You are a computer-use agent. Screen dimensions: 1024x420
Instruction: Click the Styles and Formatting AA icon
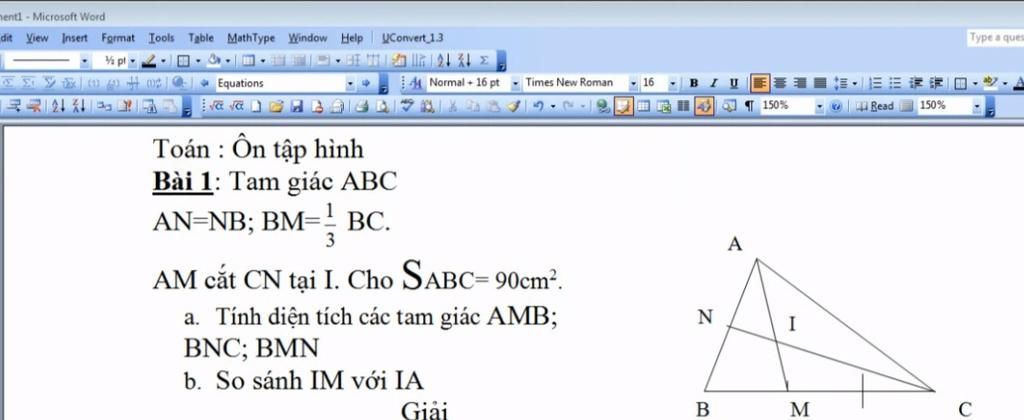[415, 83]
